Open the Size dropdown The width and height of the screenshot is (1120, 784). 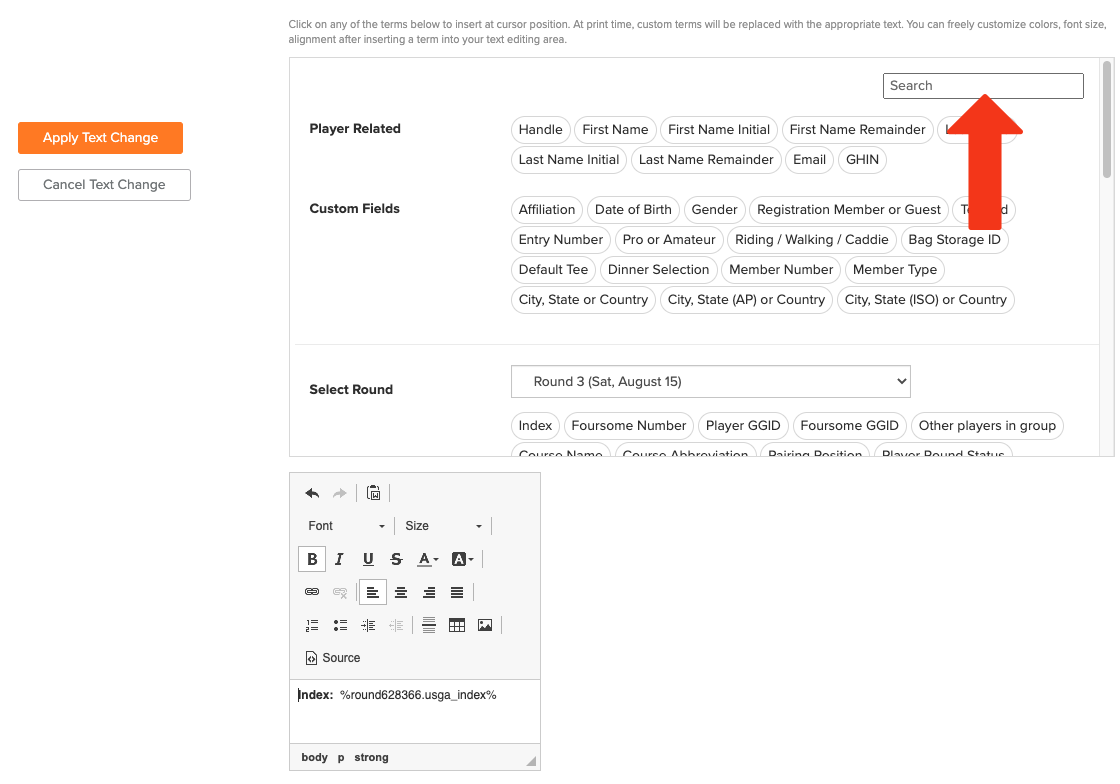tap(443, 526)
